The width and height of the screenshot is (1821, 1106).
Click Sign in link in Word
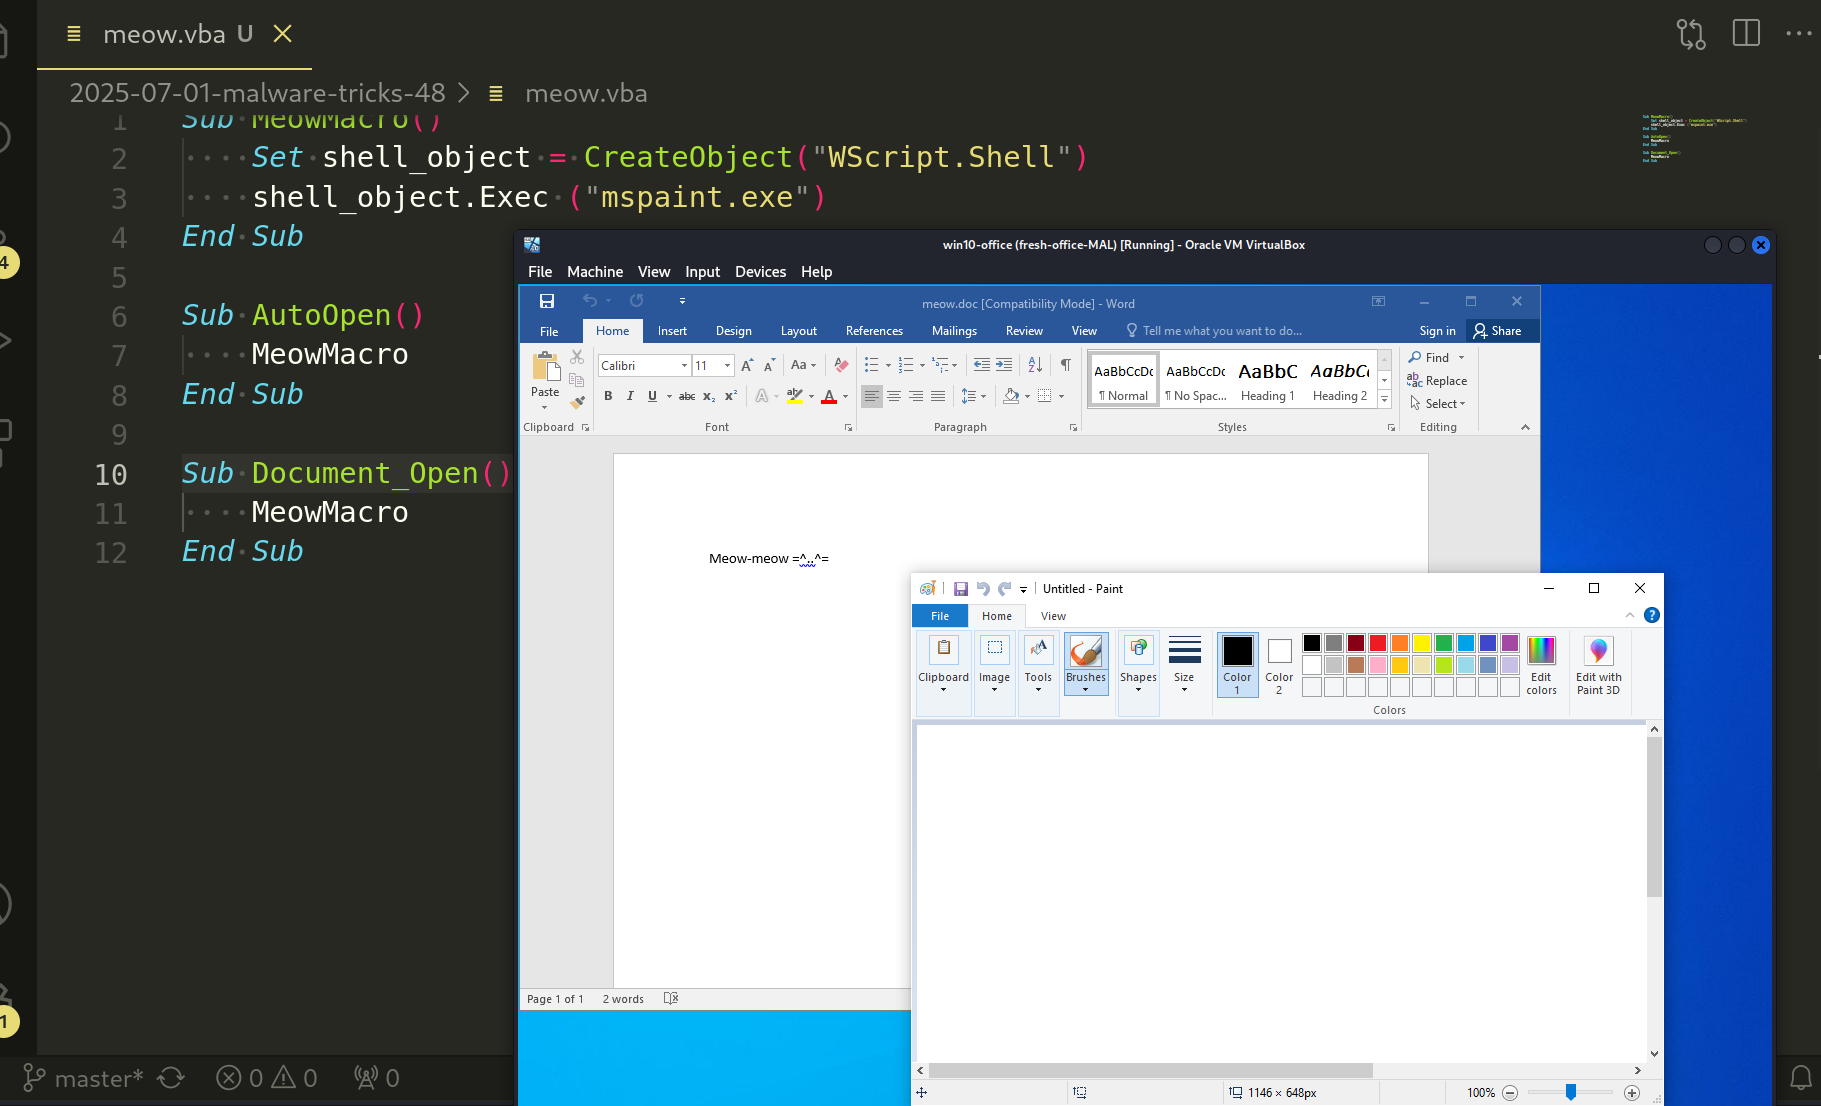pyautogui.click(x=1437, y=331)
